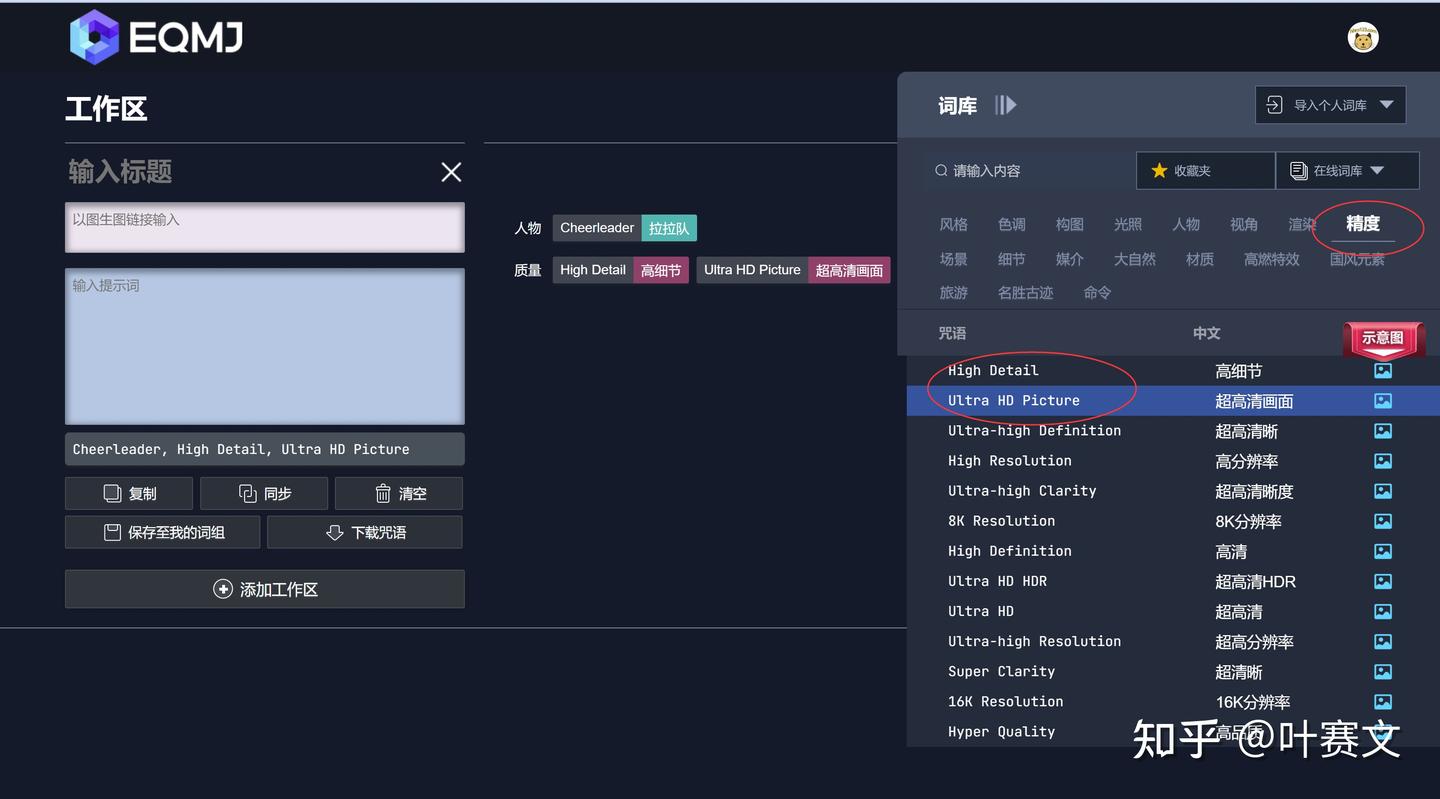Screen dimensions: 1440x799
Task: Select the 大自然 category tab
Action: tap(1135, 259)
